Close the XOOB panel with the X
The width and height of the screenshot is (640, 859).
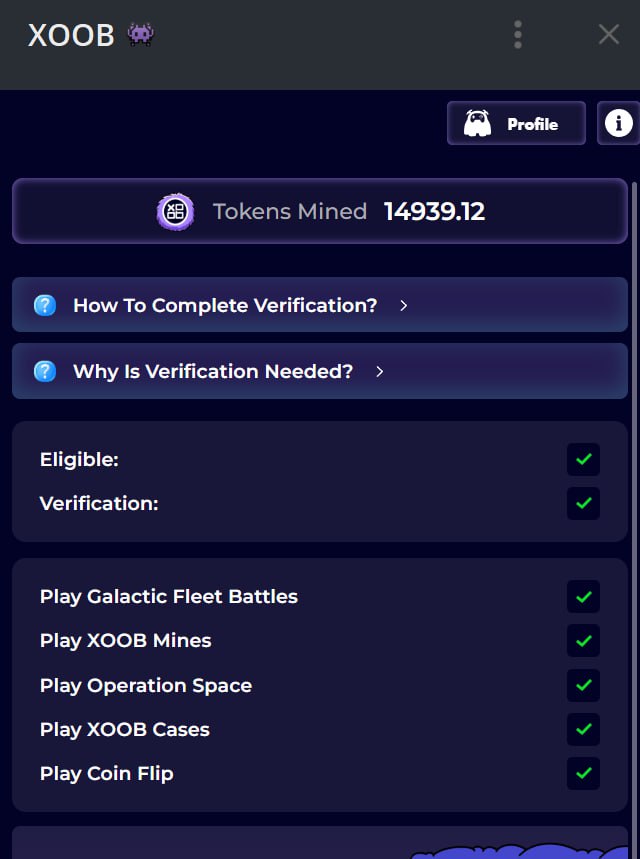coord(609,35)
